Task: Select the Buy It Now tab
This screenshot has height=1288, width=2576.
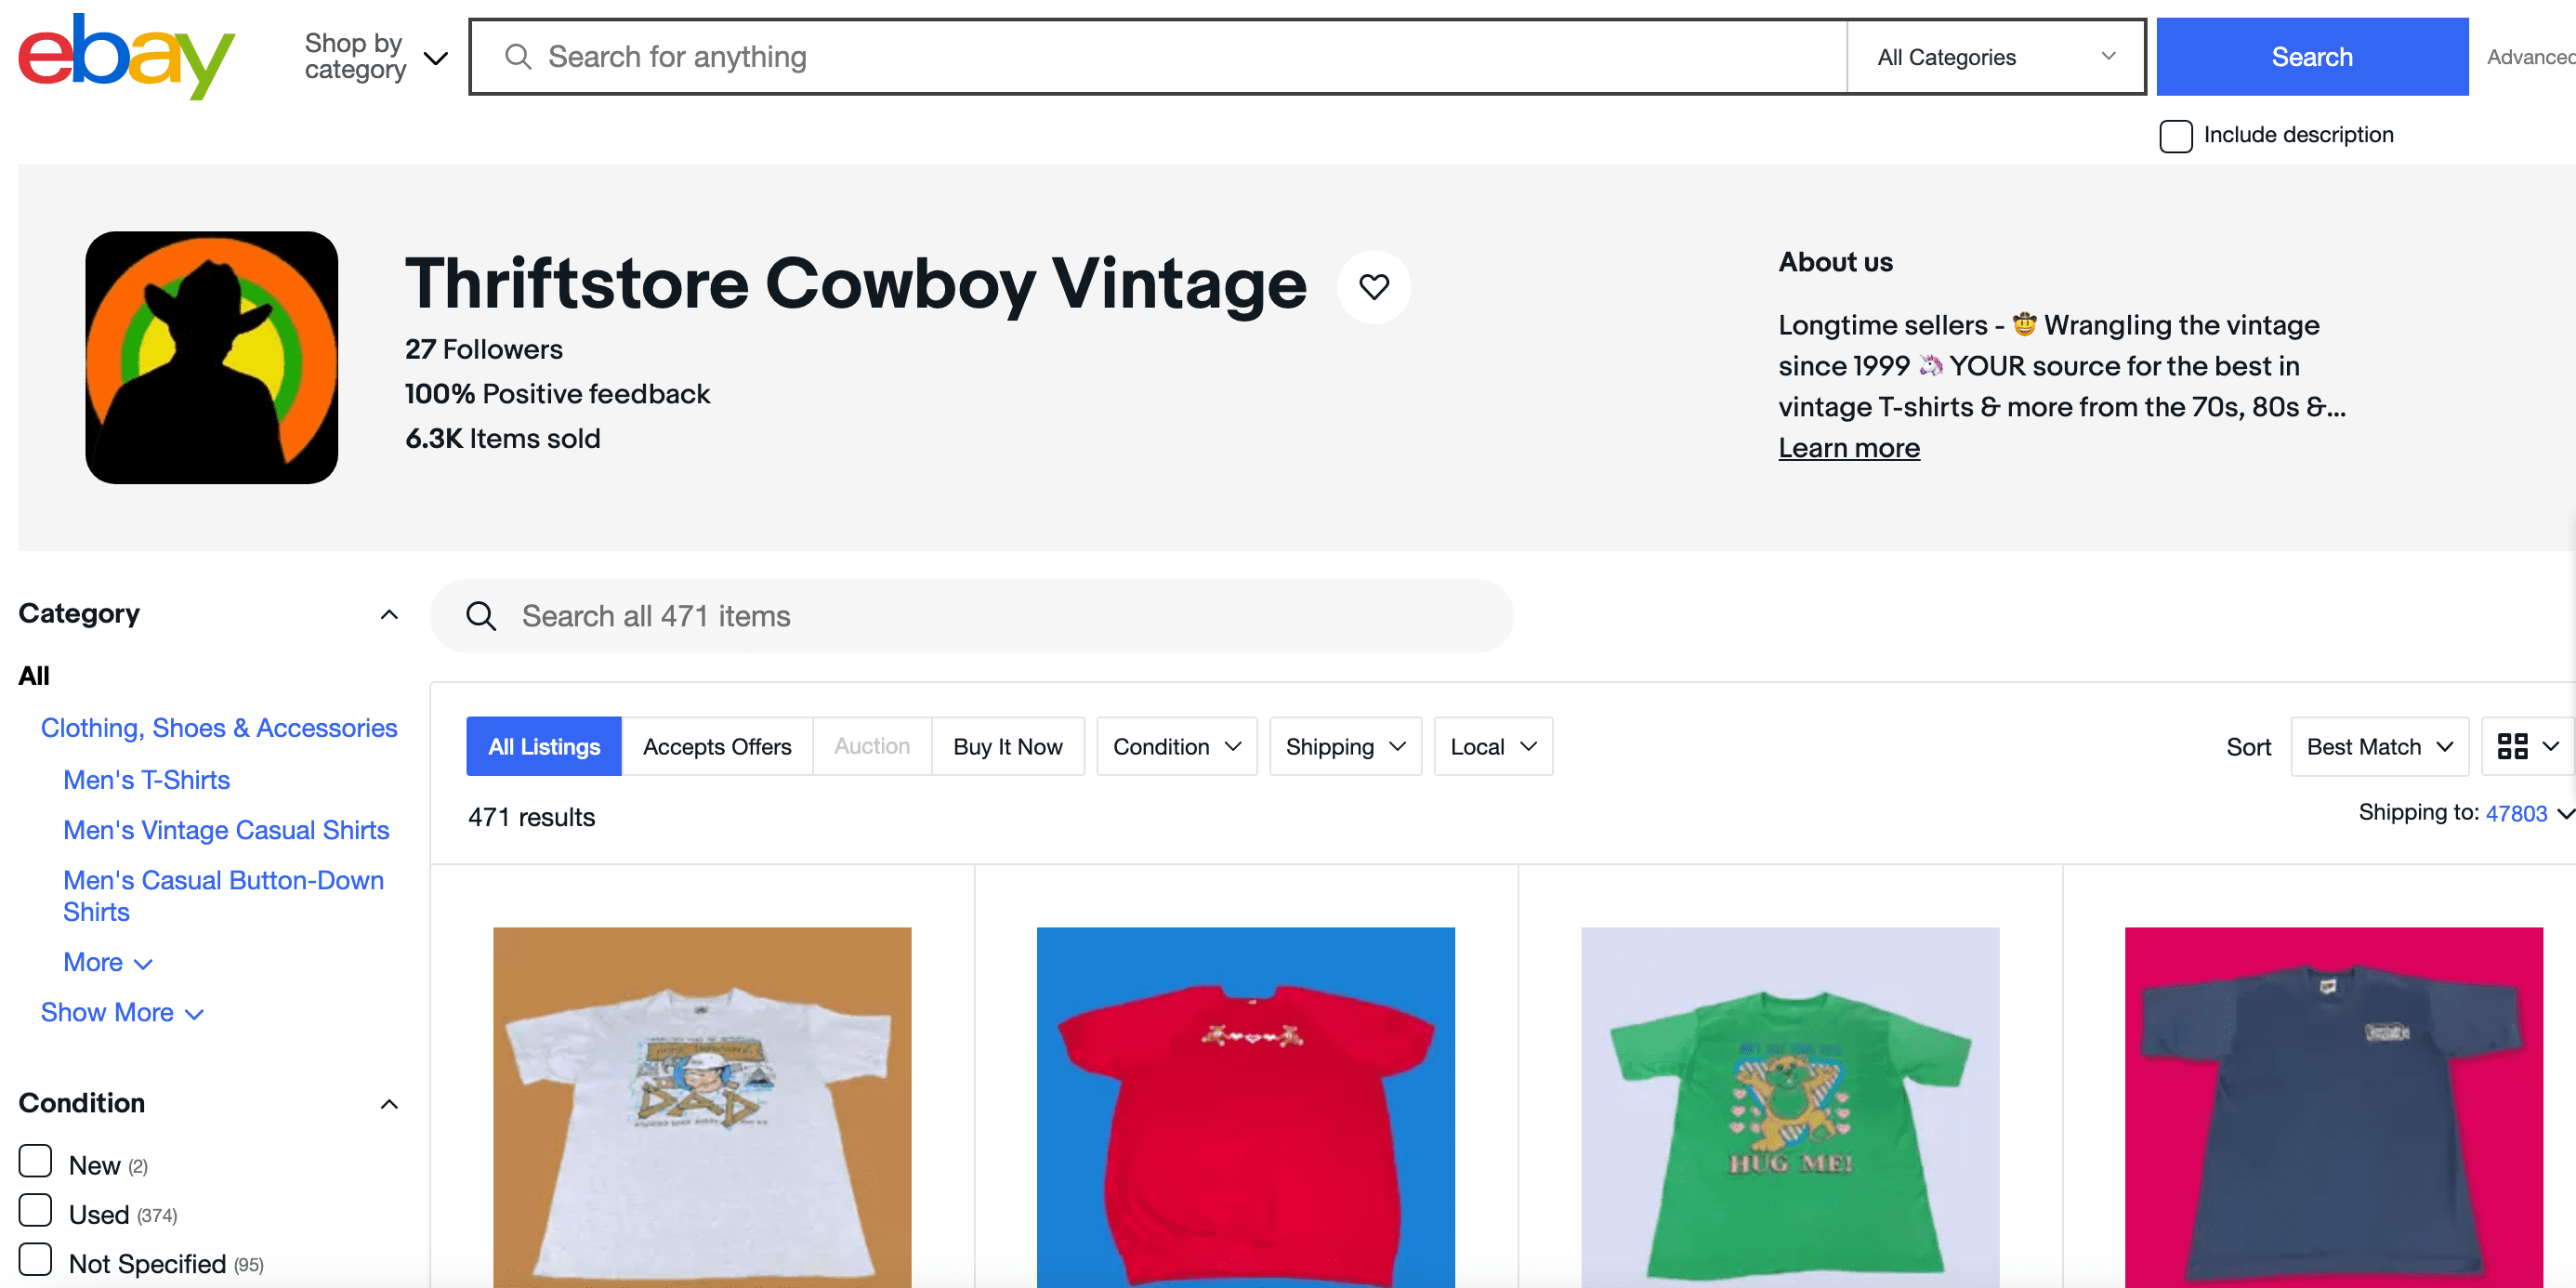Action: (x=1007, y=746)
